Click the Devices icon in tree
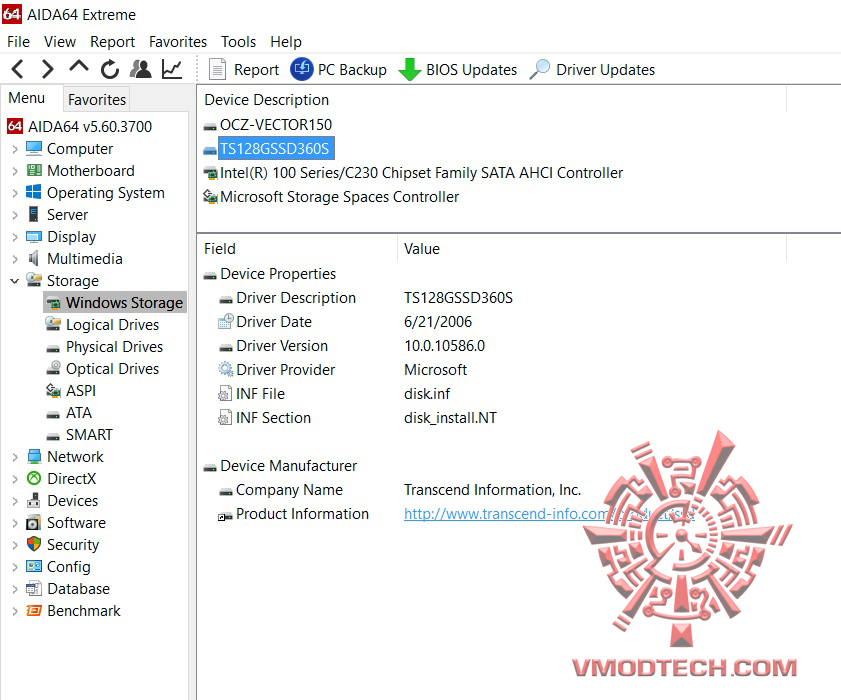The image size is (841, 700). pyautogui.click(x=34, y=500)
